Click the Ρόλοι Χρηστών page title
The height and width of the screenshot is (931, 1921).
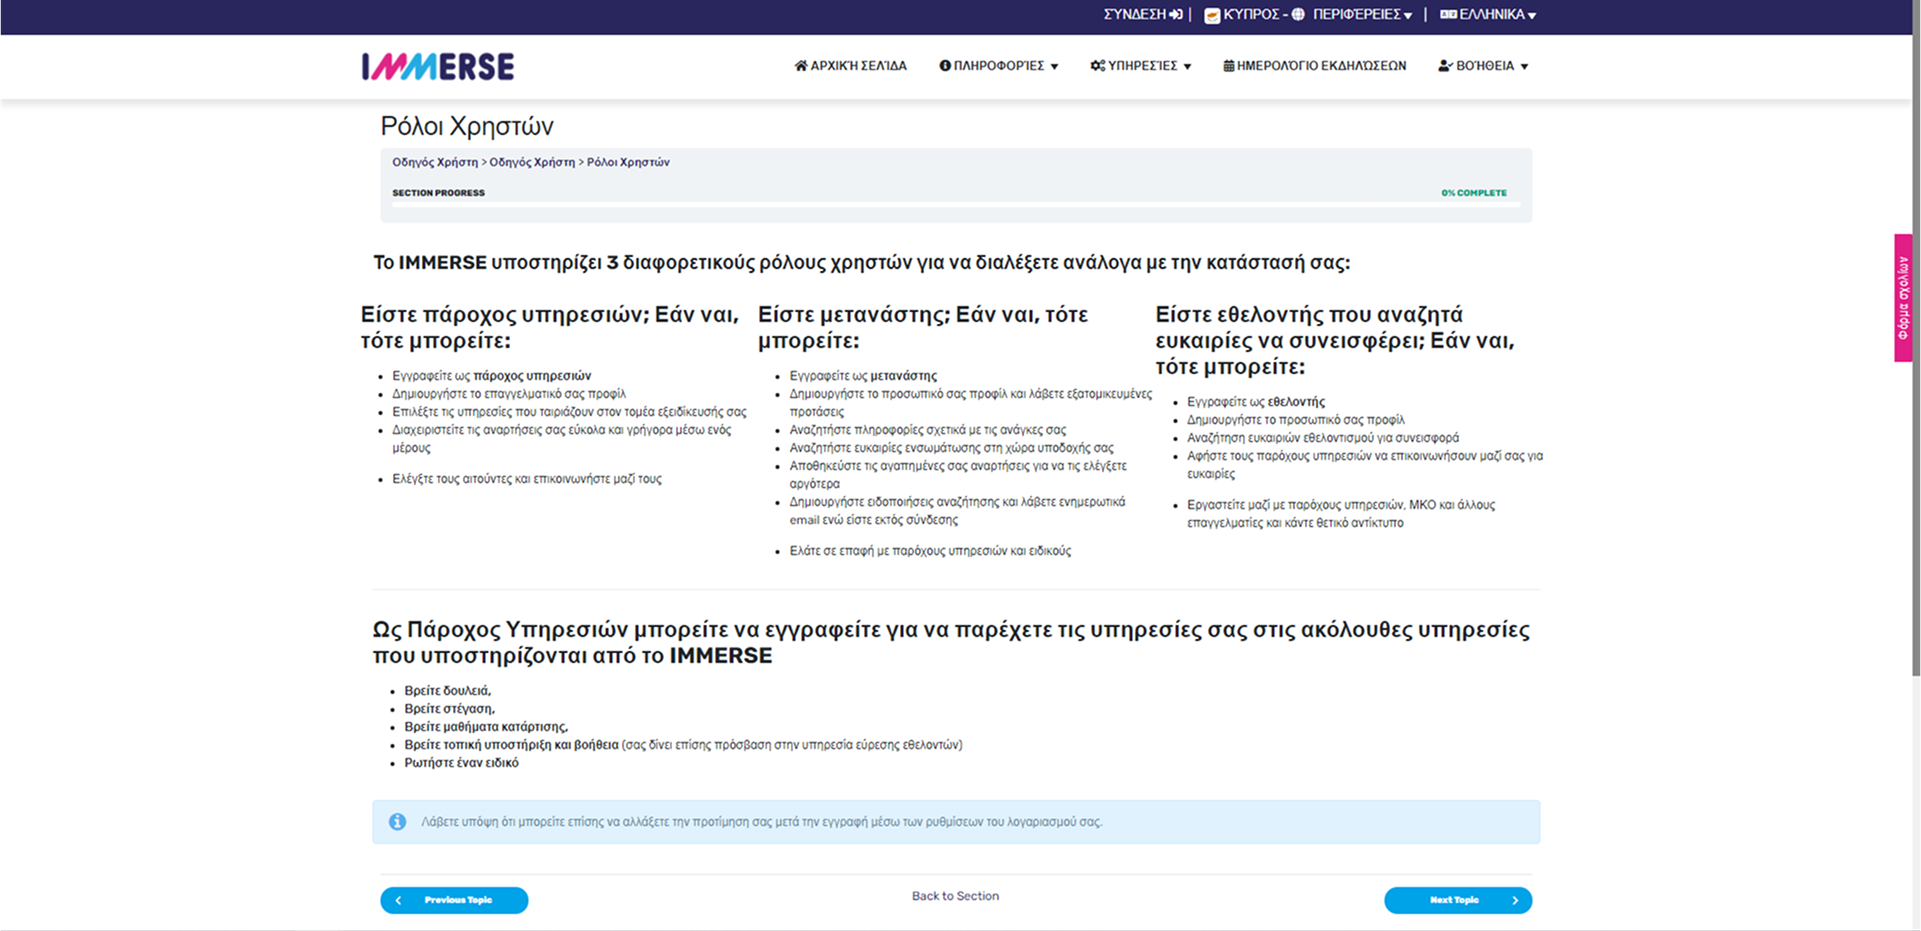pos(467,126)
